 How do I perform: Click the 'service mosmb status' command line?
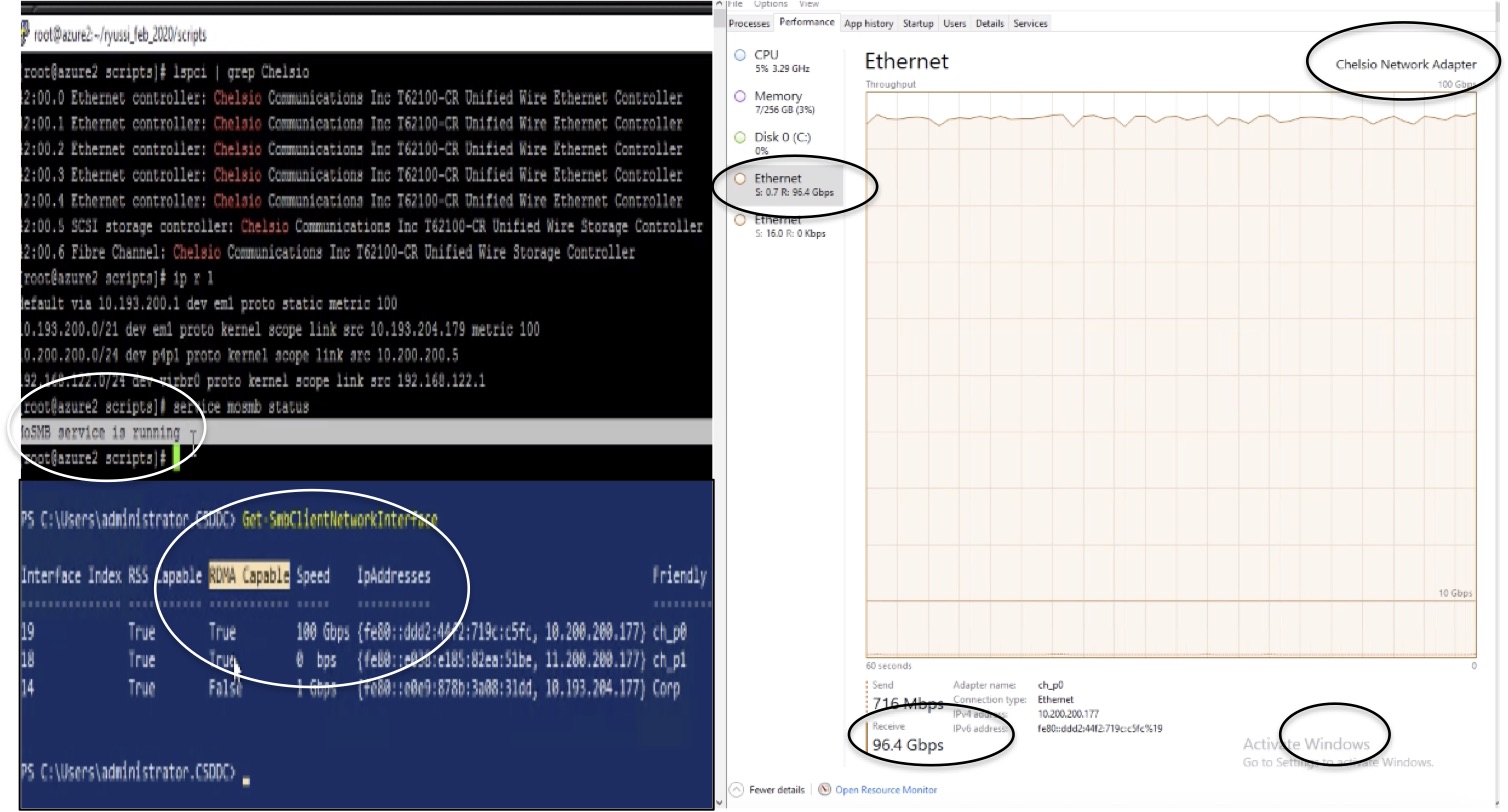click(165, 408)
